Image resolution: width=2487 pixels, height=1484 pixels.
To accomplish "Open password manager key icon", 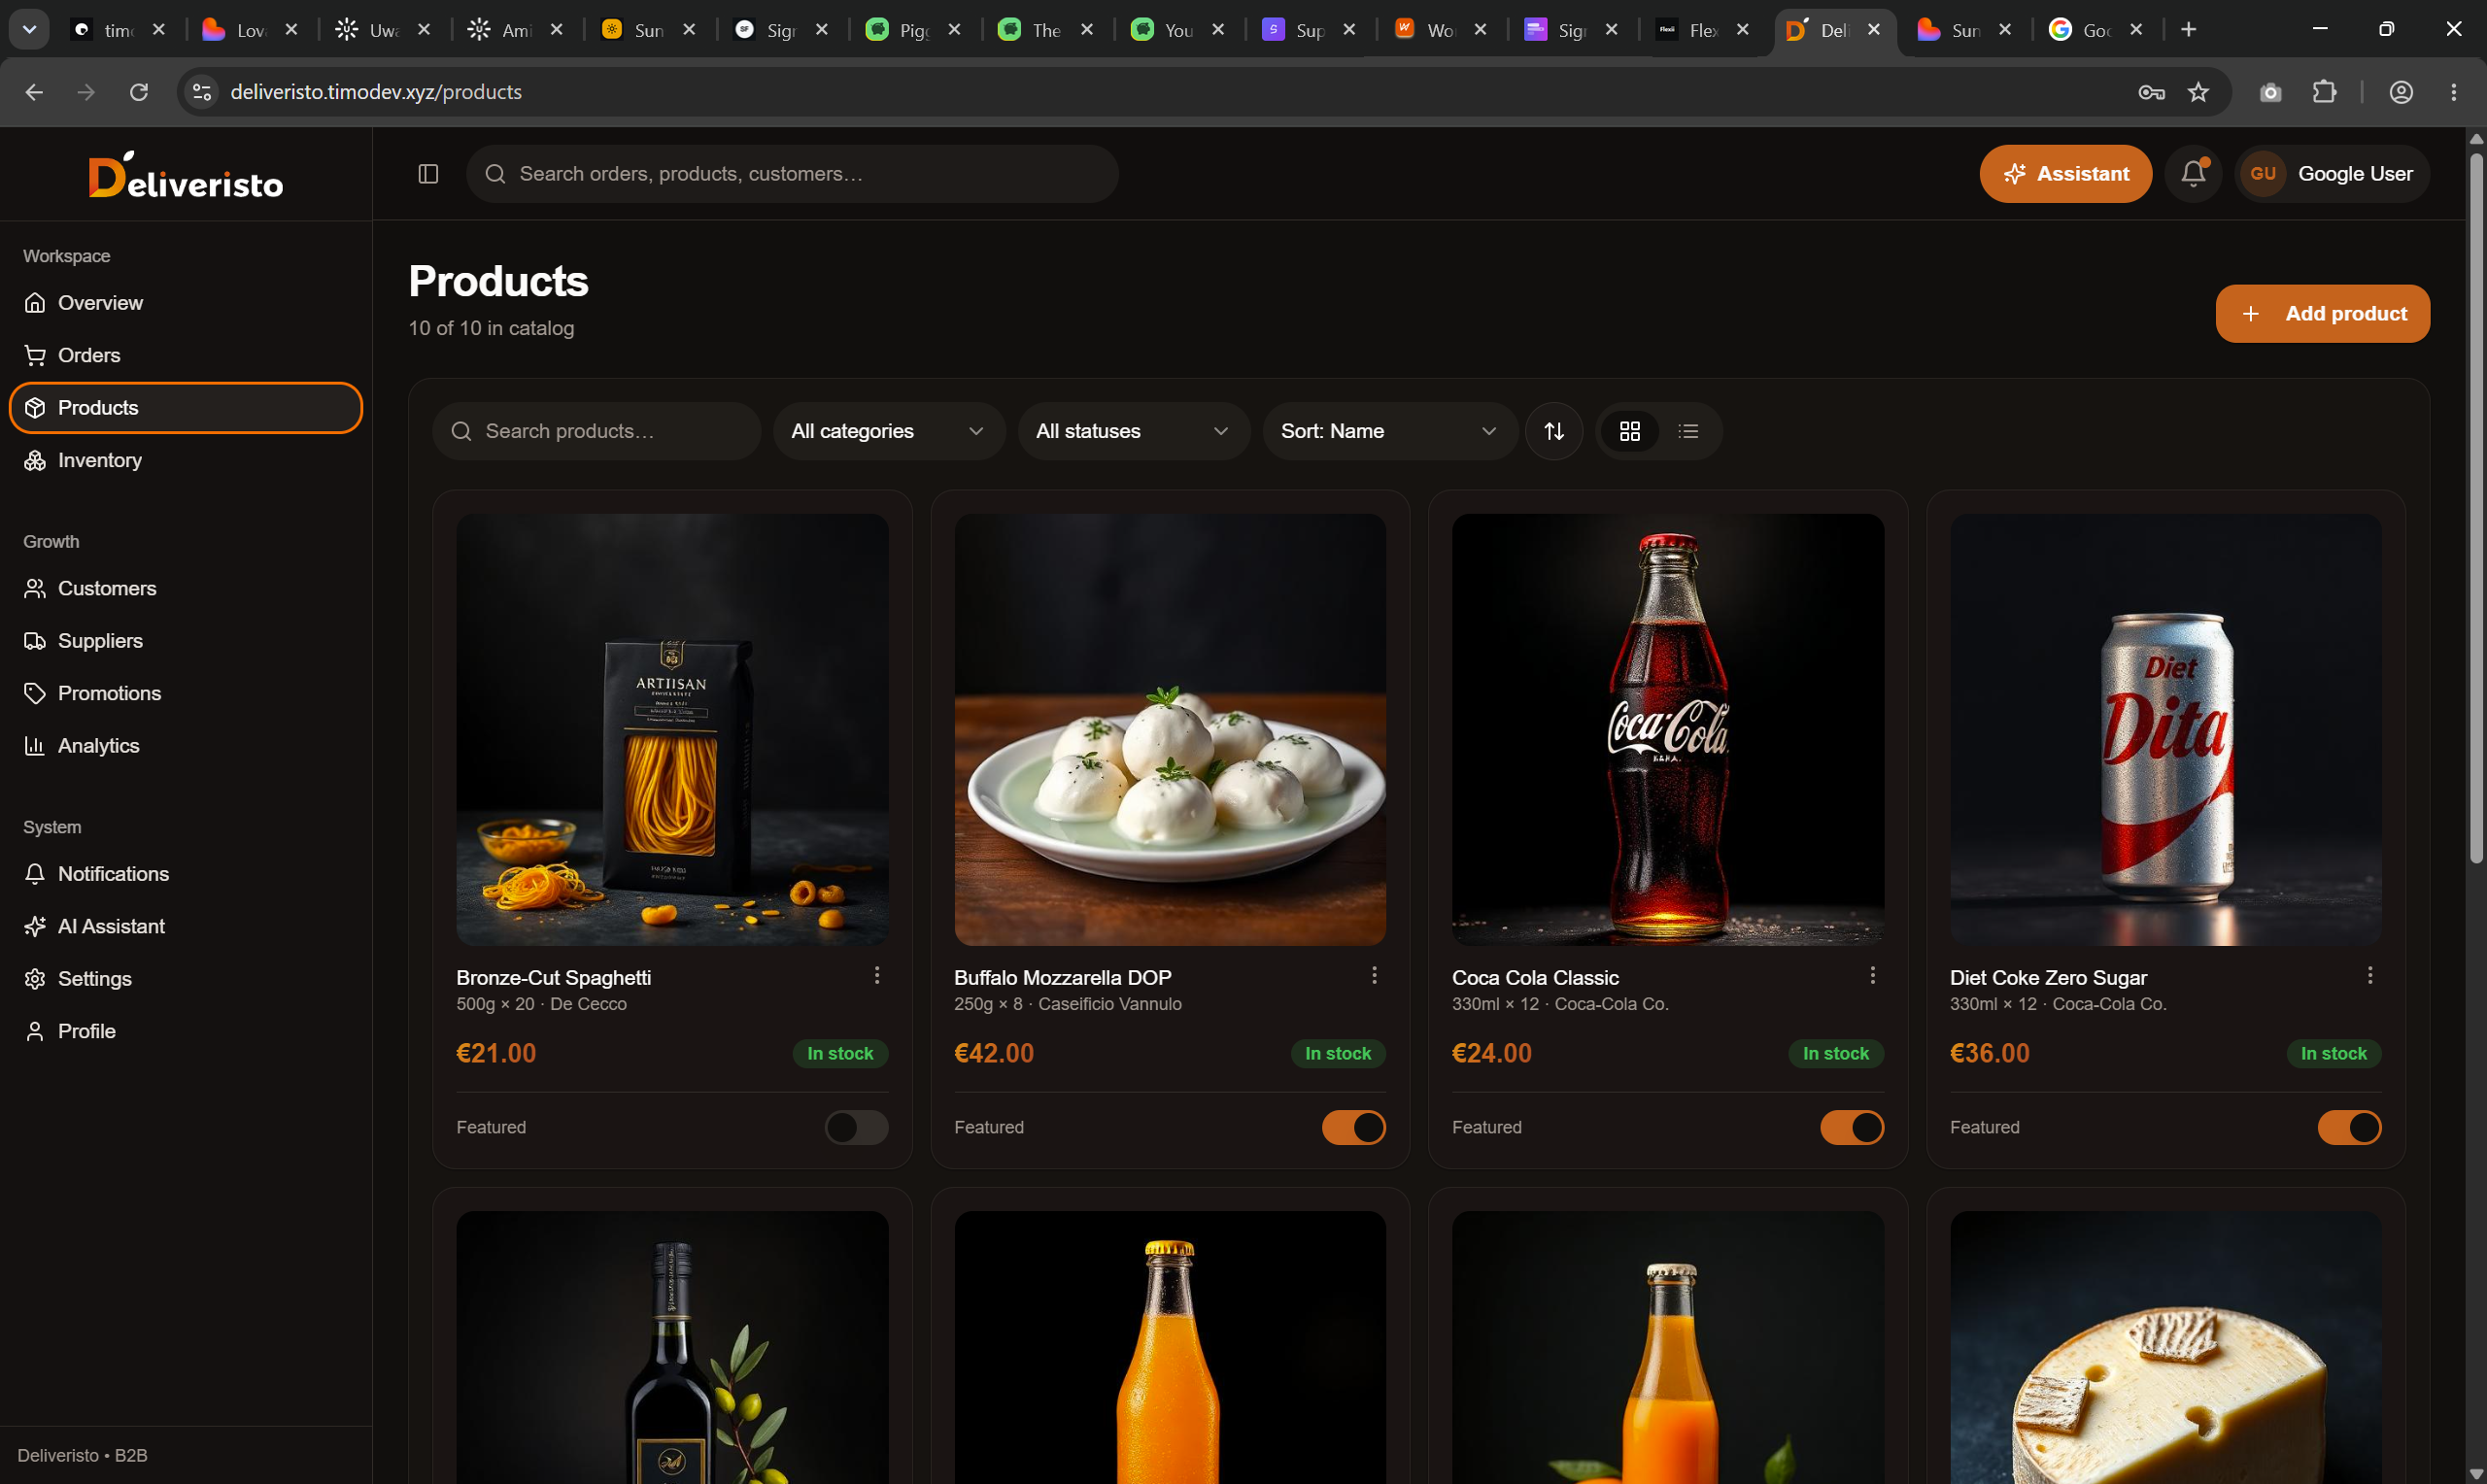I will (x=2151, y=92).
